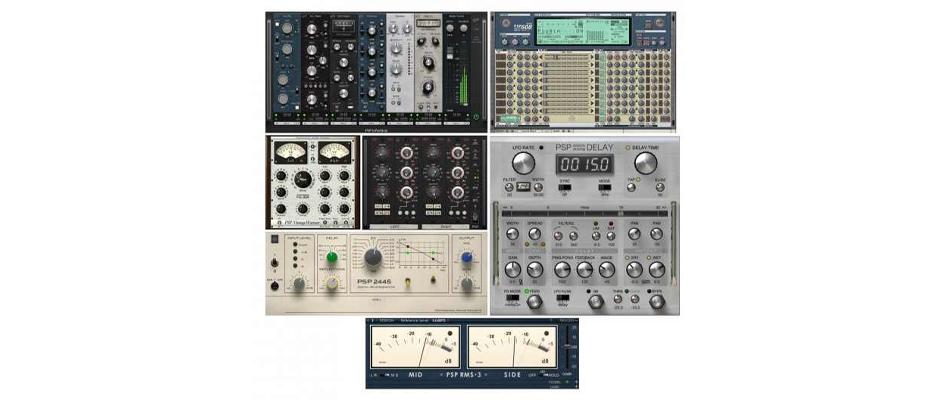Image resolution: width=940 pixels, height=400 pixels.
Task: Click the PSP 2445 reverb time graph
Action: tap(420, 253)
